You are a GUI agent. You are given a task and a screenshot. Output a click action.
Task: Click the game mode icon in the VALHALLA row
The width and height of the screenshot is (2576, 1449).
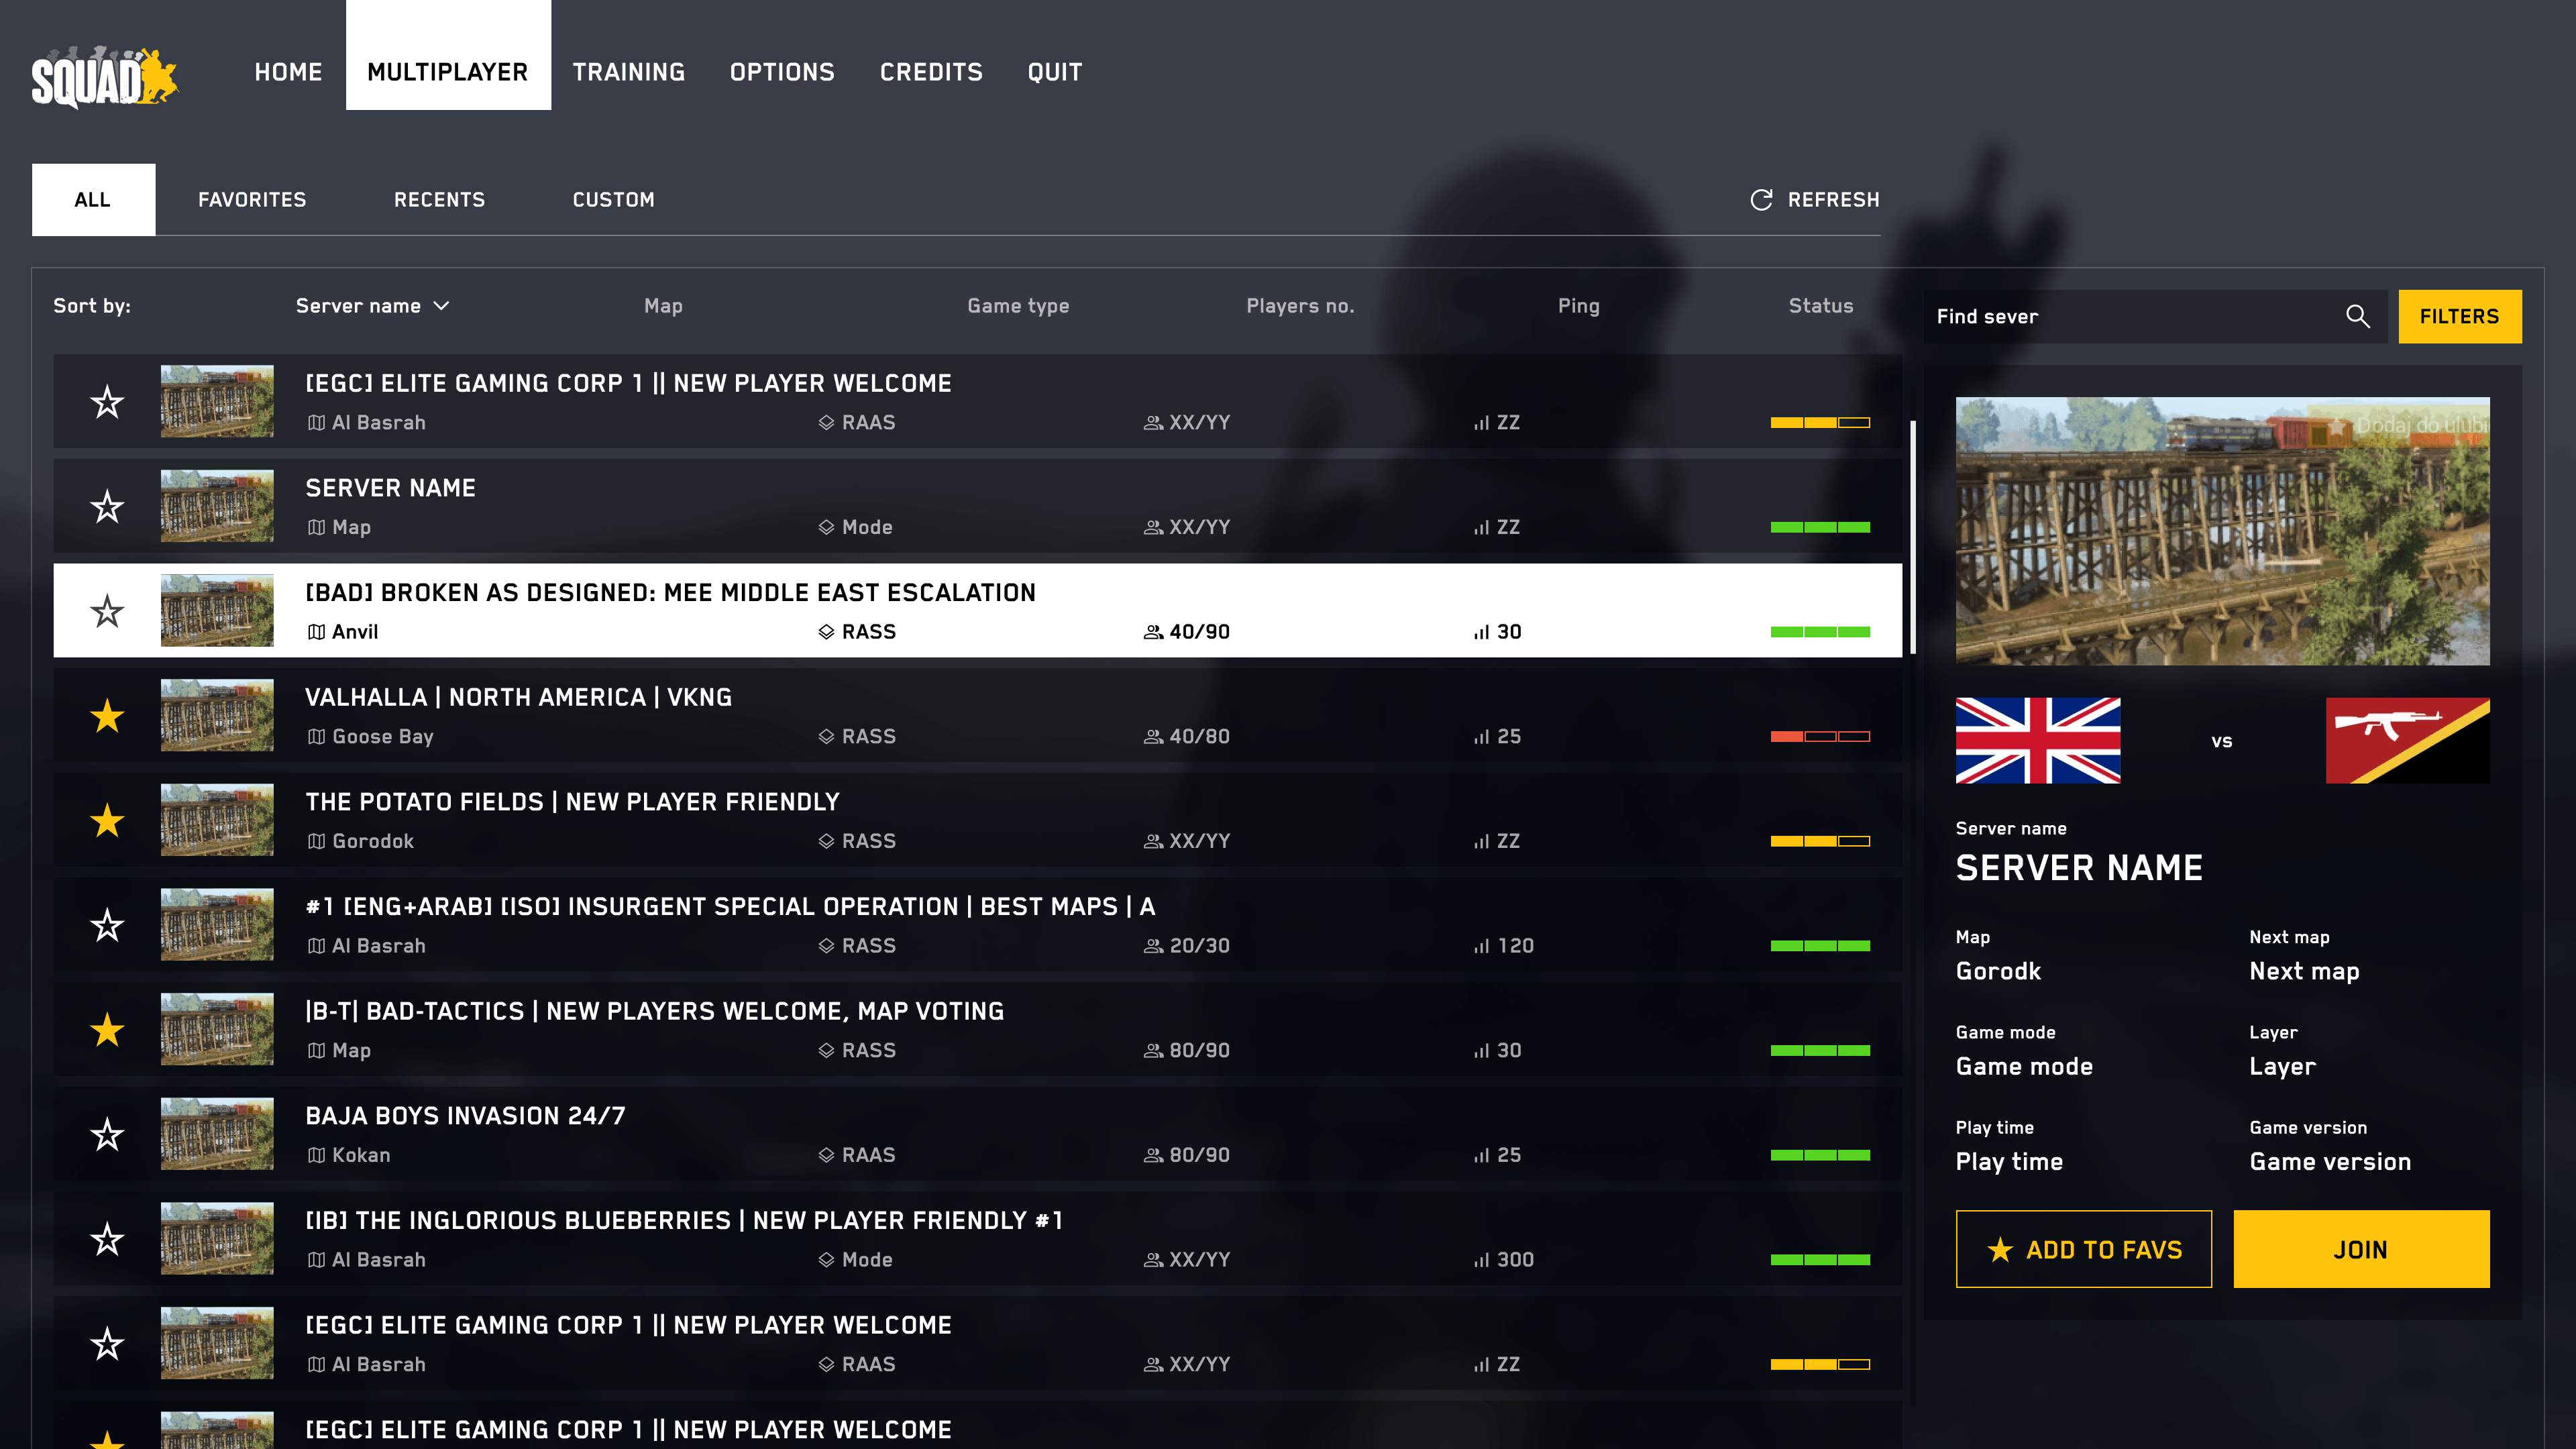coord(826,737)
